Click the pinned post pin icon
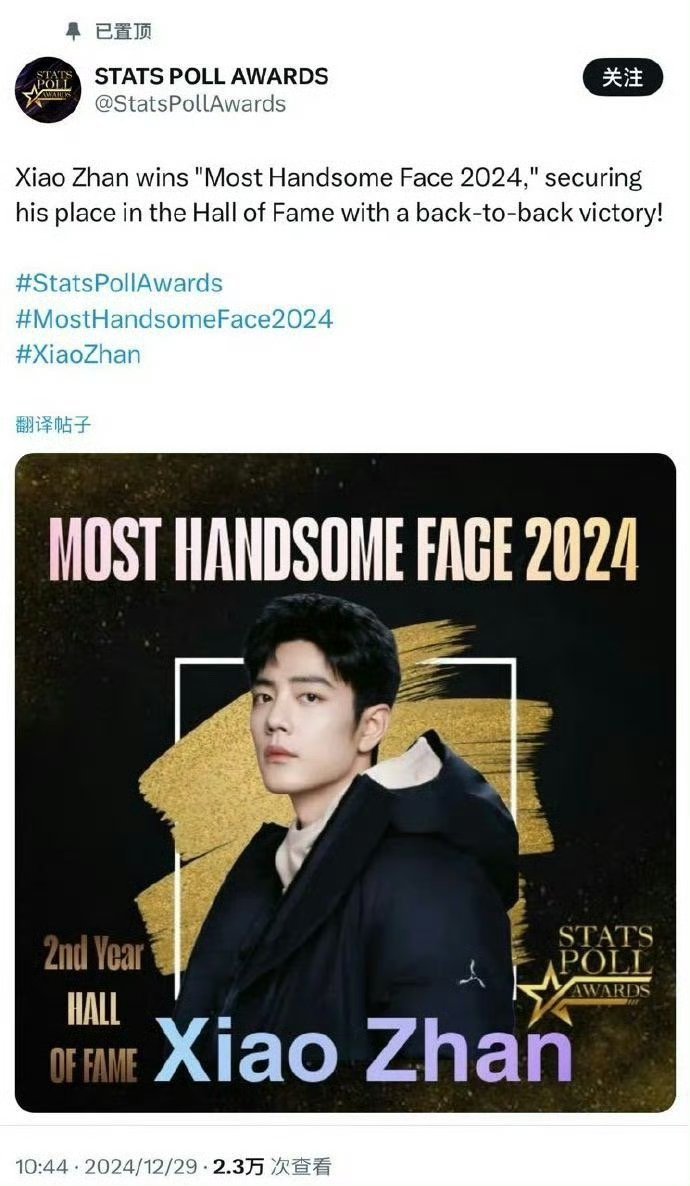The width and height of the screenshot is (690, 1186). coord(73,31)
